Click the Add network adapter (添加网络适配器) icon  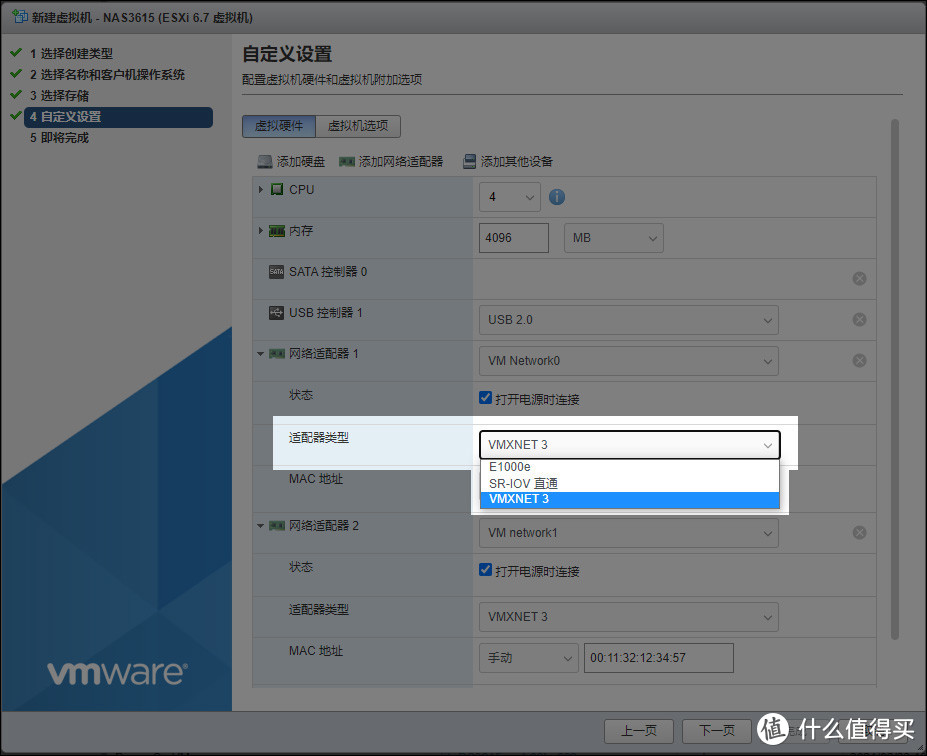[x=347, y=161]
